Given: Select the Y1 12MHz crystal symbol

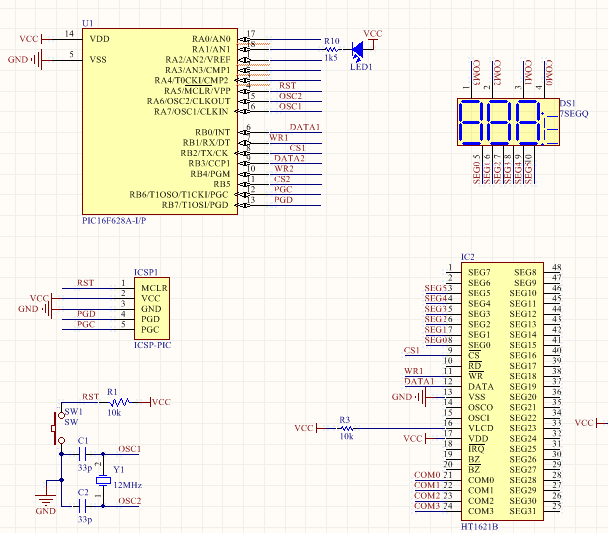Looking at the screenshot, I should (102, 480).
